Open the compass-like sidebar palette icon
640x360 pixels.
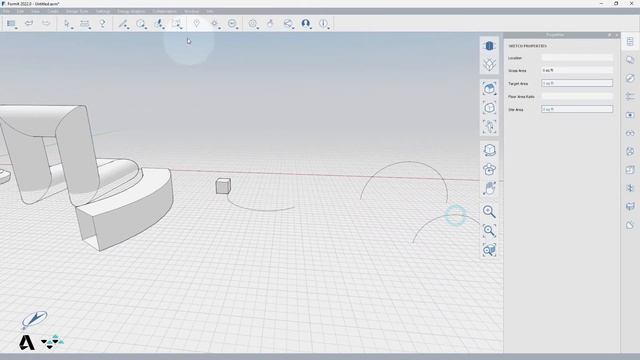(630, 78)
